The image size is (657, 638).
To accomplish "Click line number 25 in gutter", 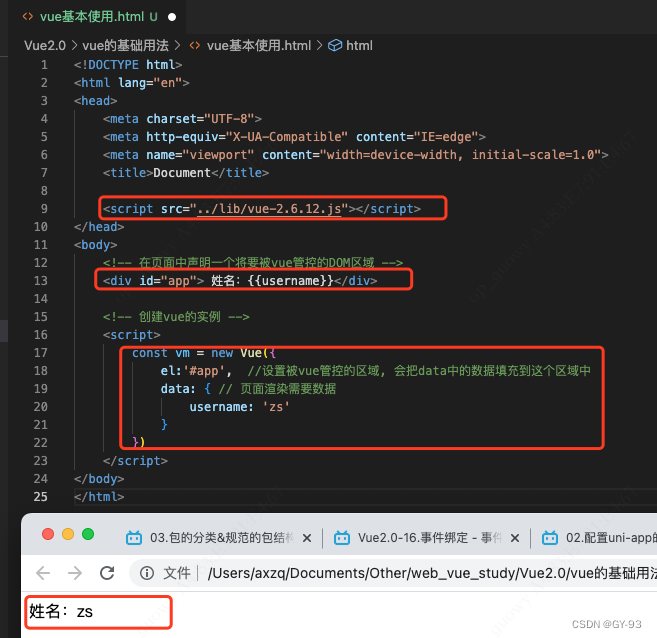I will (x=41, y=497).
